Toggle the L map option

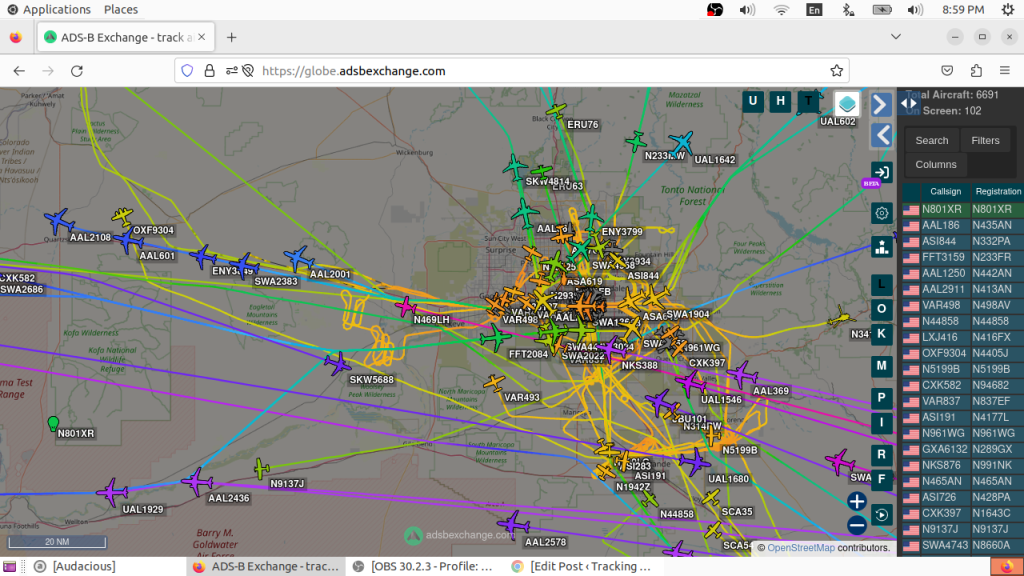(x=881, y=284)
